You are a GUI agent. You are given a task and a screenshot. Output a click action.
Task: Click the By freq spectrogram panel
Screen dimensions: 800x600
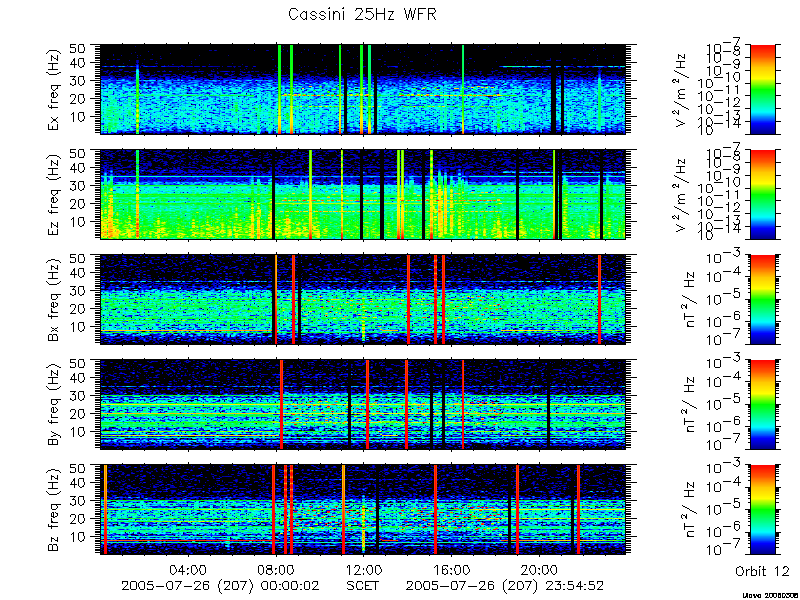coord(363,405)
